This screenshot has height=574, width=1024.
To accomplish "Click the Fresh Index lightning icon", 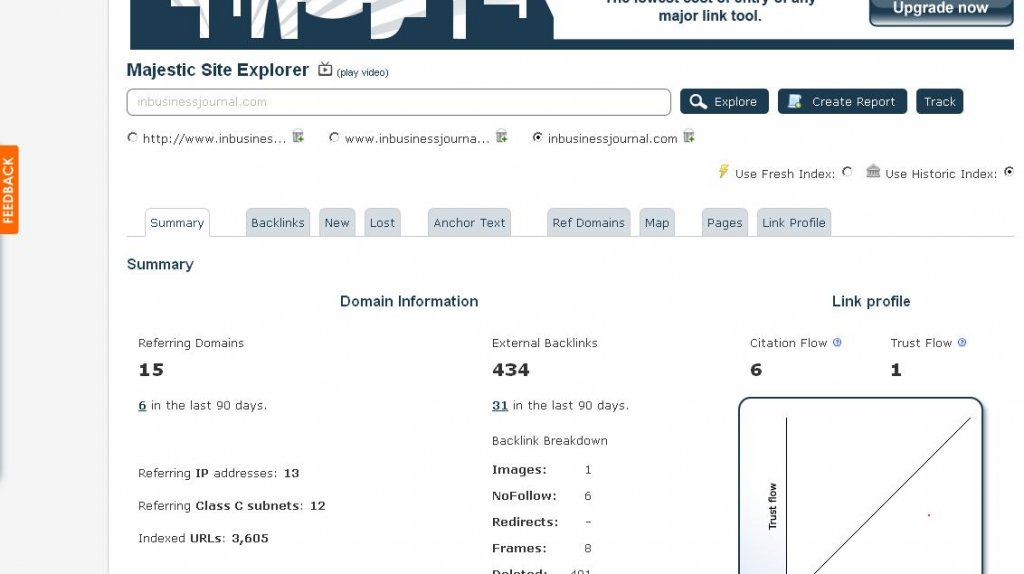I will tap(723, 171).
